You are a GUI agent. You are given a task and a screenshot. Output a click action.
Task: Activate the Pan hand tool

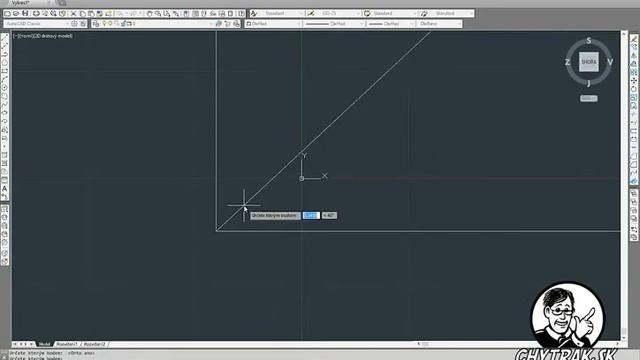[149, 13]
